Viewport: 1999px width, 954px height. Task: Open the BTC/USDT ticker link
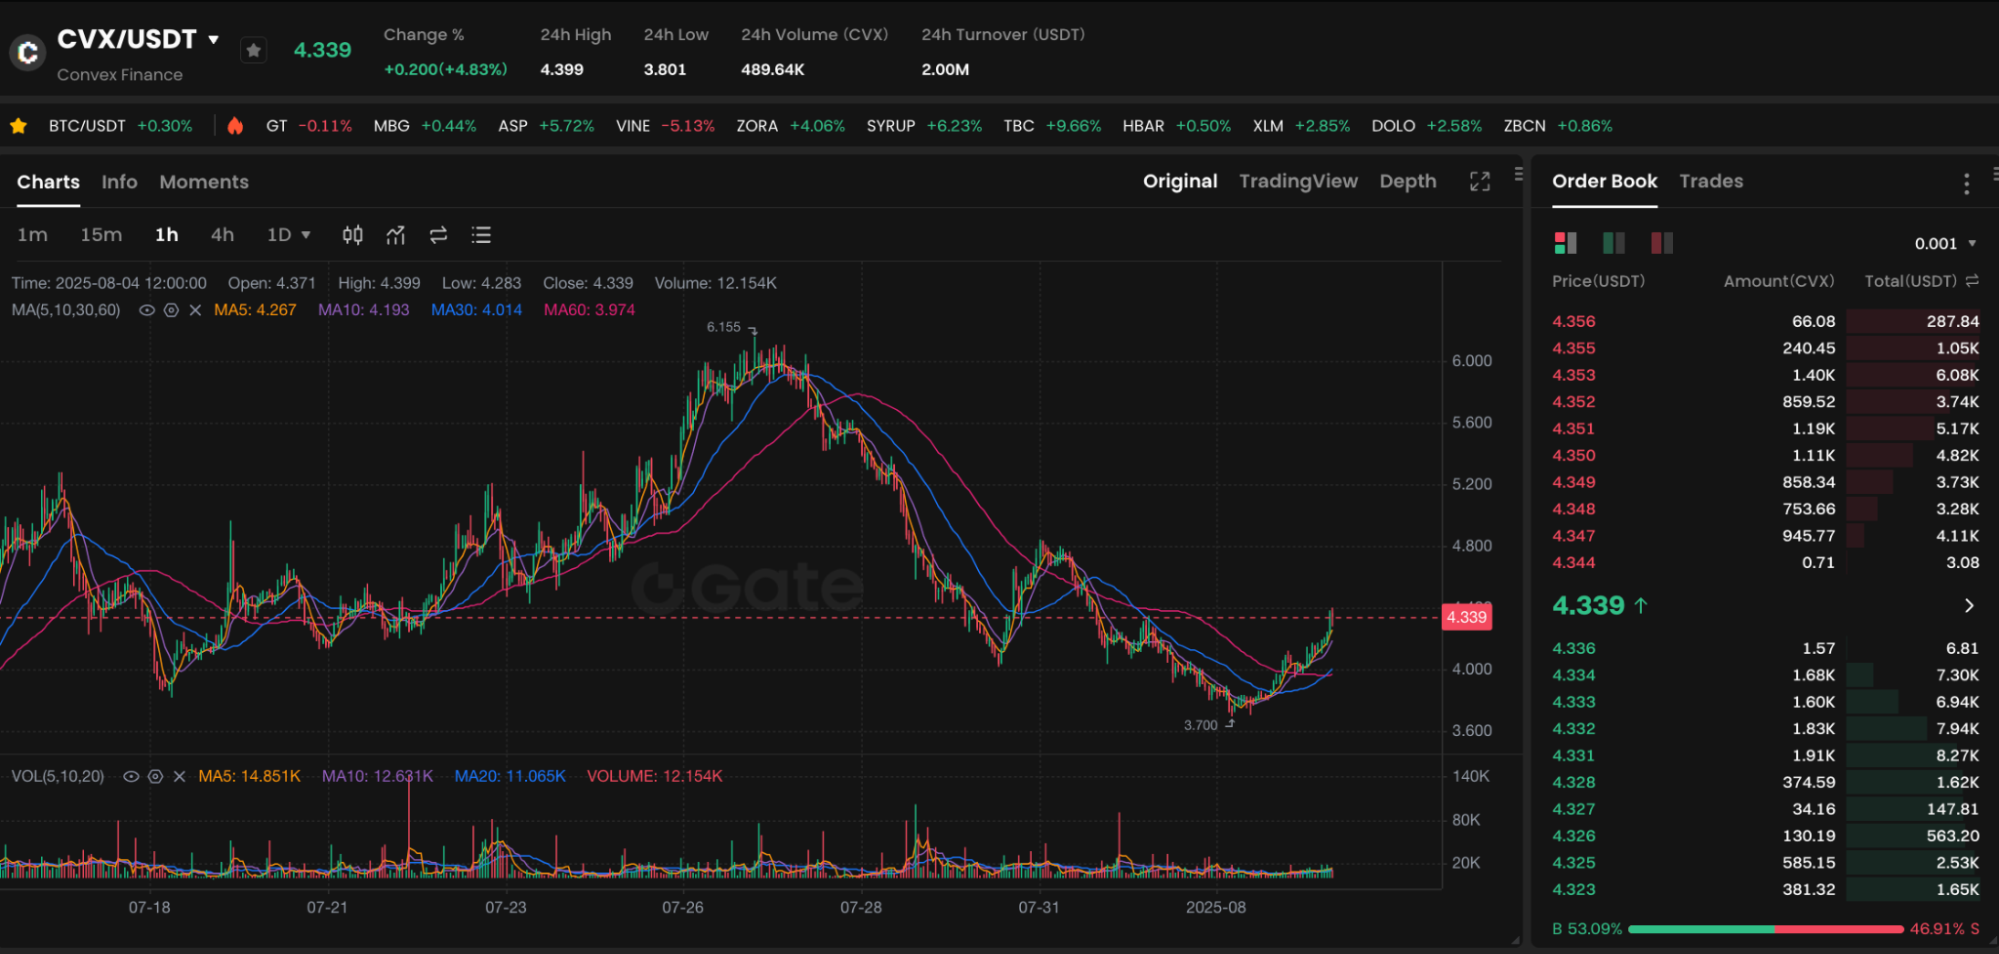click(120, 126)
